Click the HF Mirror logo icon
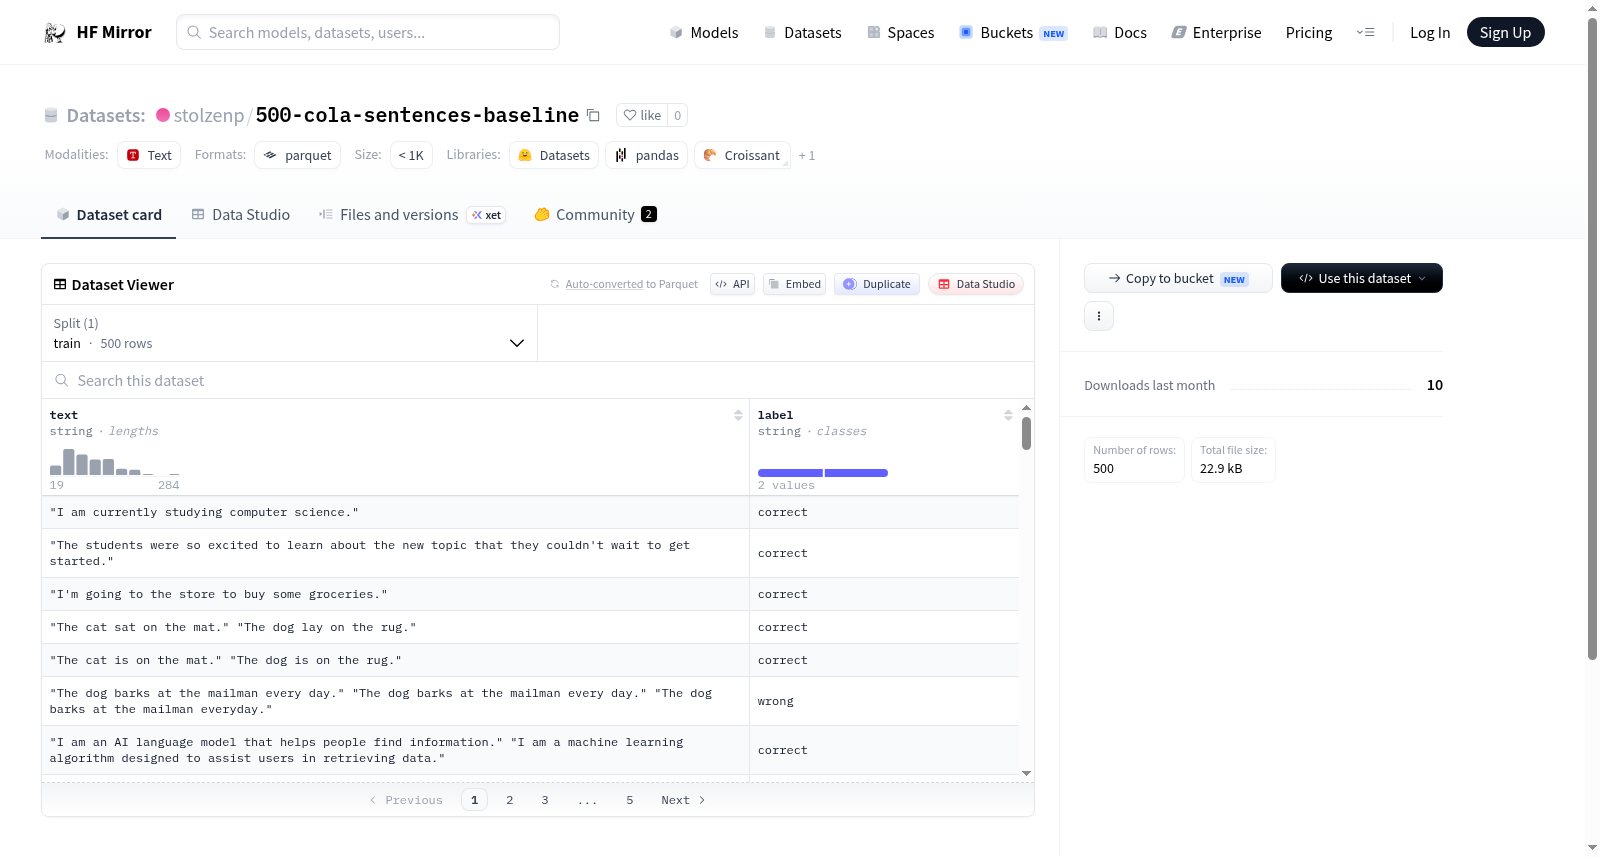Viewport: 1600px width, 857px height. pyautogui.click(x=55, y=33)
